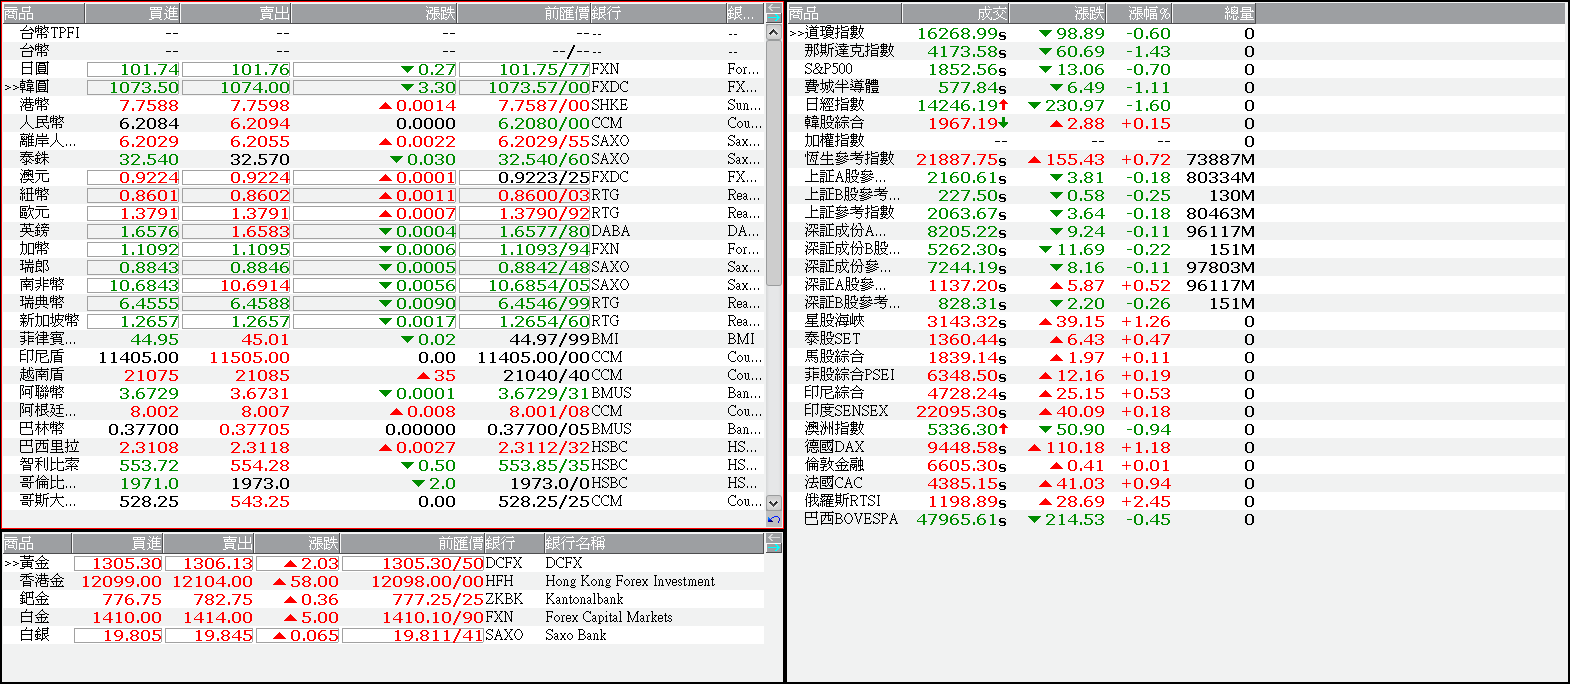Select the 日經指數 index row

[x=1177, y=105]
